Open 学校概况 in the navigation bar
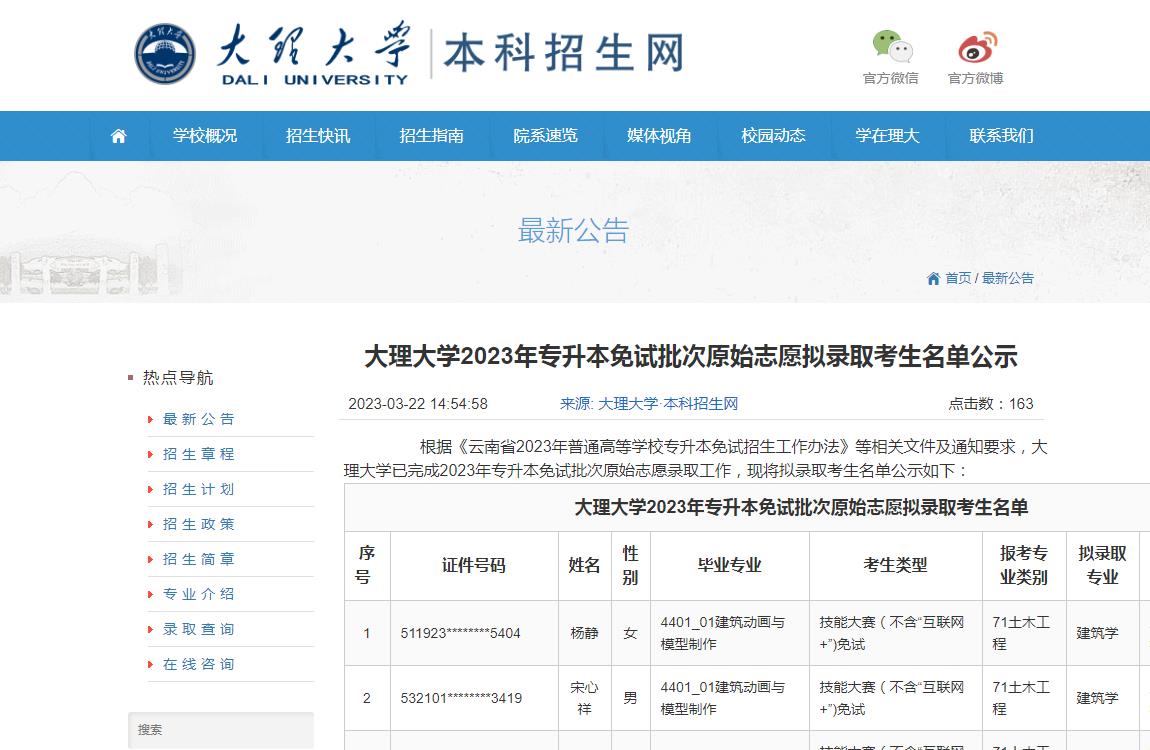The image size is (1150, 750). 205,136
